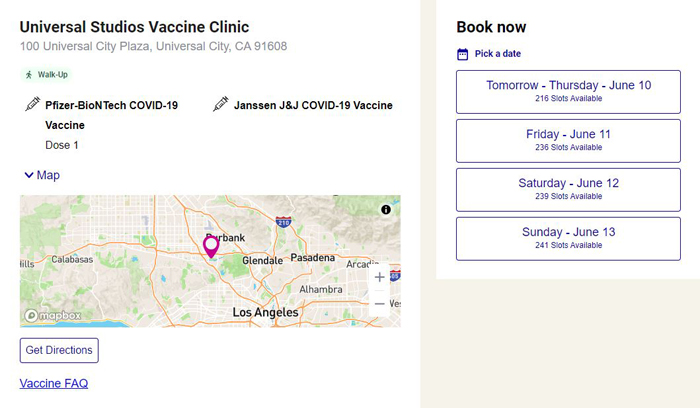The height and width of the screenshot is (408, 700).
Task: Choose the Sunday - June 13 date option
Action: point(568,239)
